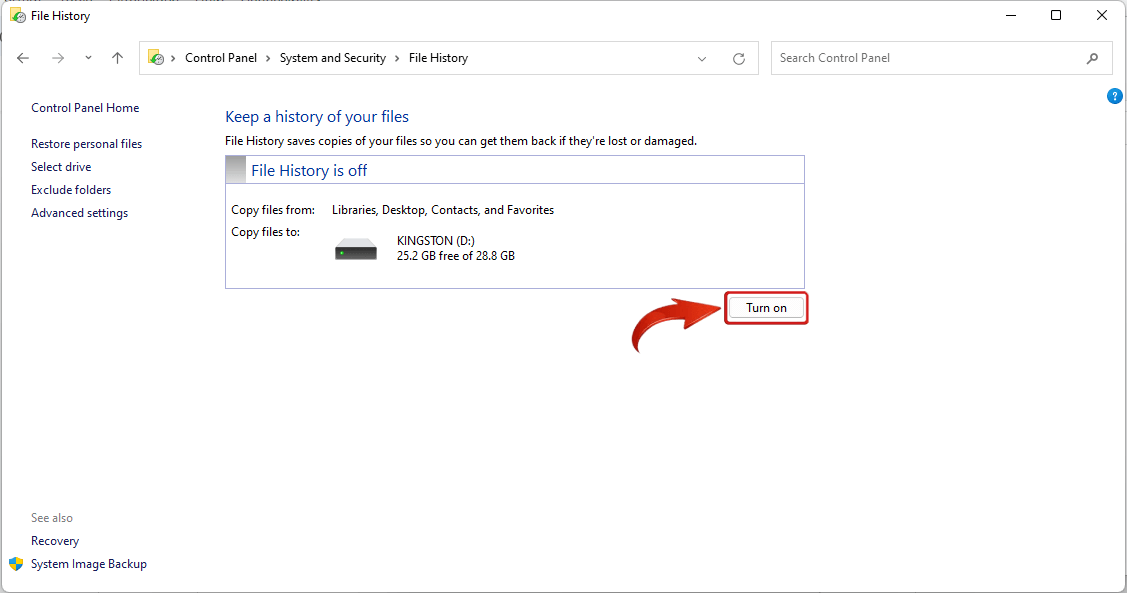Open the address bar dropdown arrow
This screenshot has height=593, width=1127.
click(x=701, y=58)
